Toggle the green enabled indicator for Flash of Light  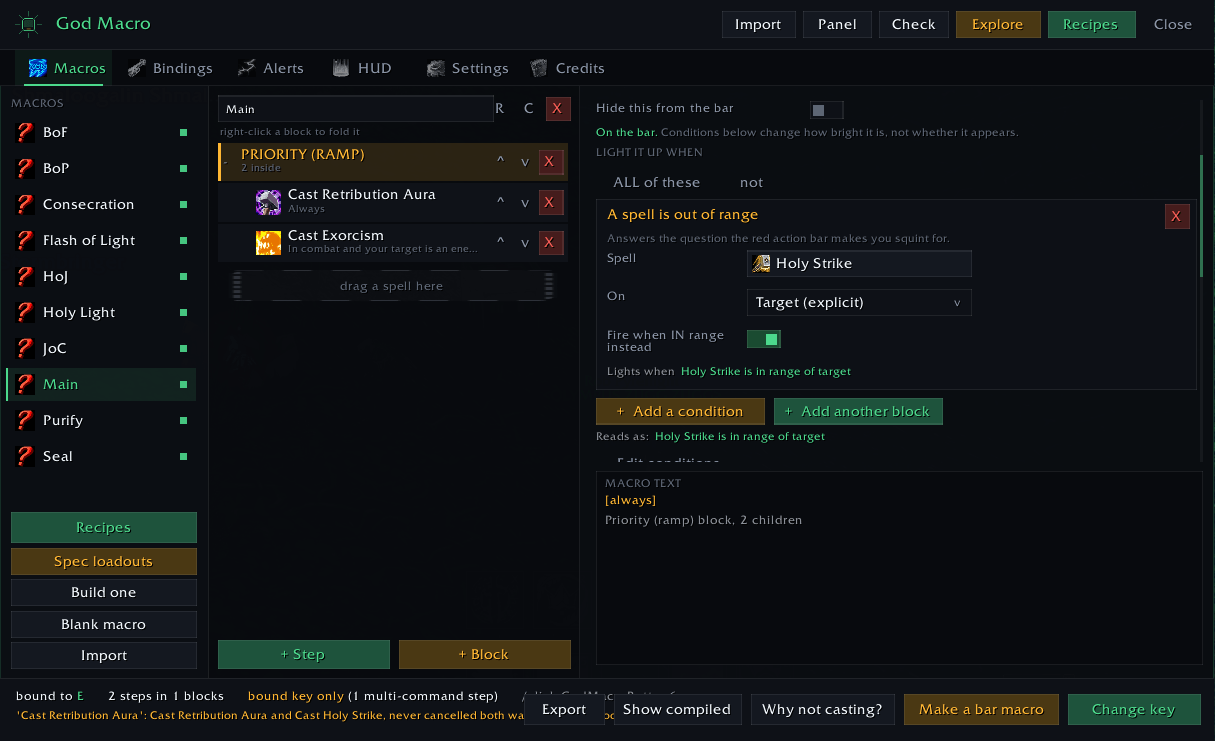pos(183,240)
